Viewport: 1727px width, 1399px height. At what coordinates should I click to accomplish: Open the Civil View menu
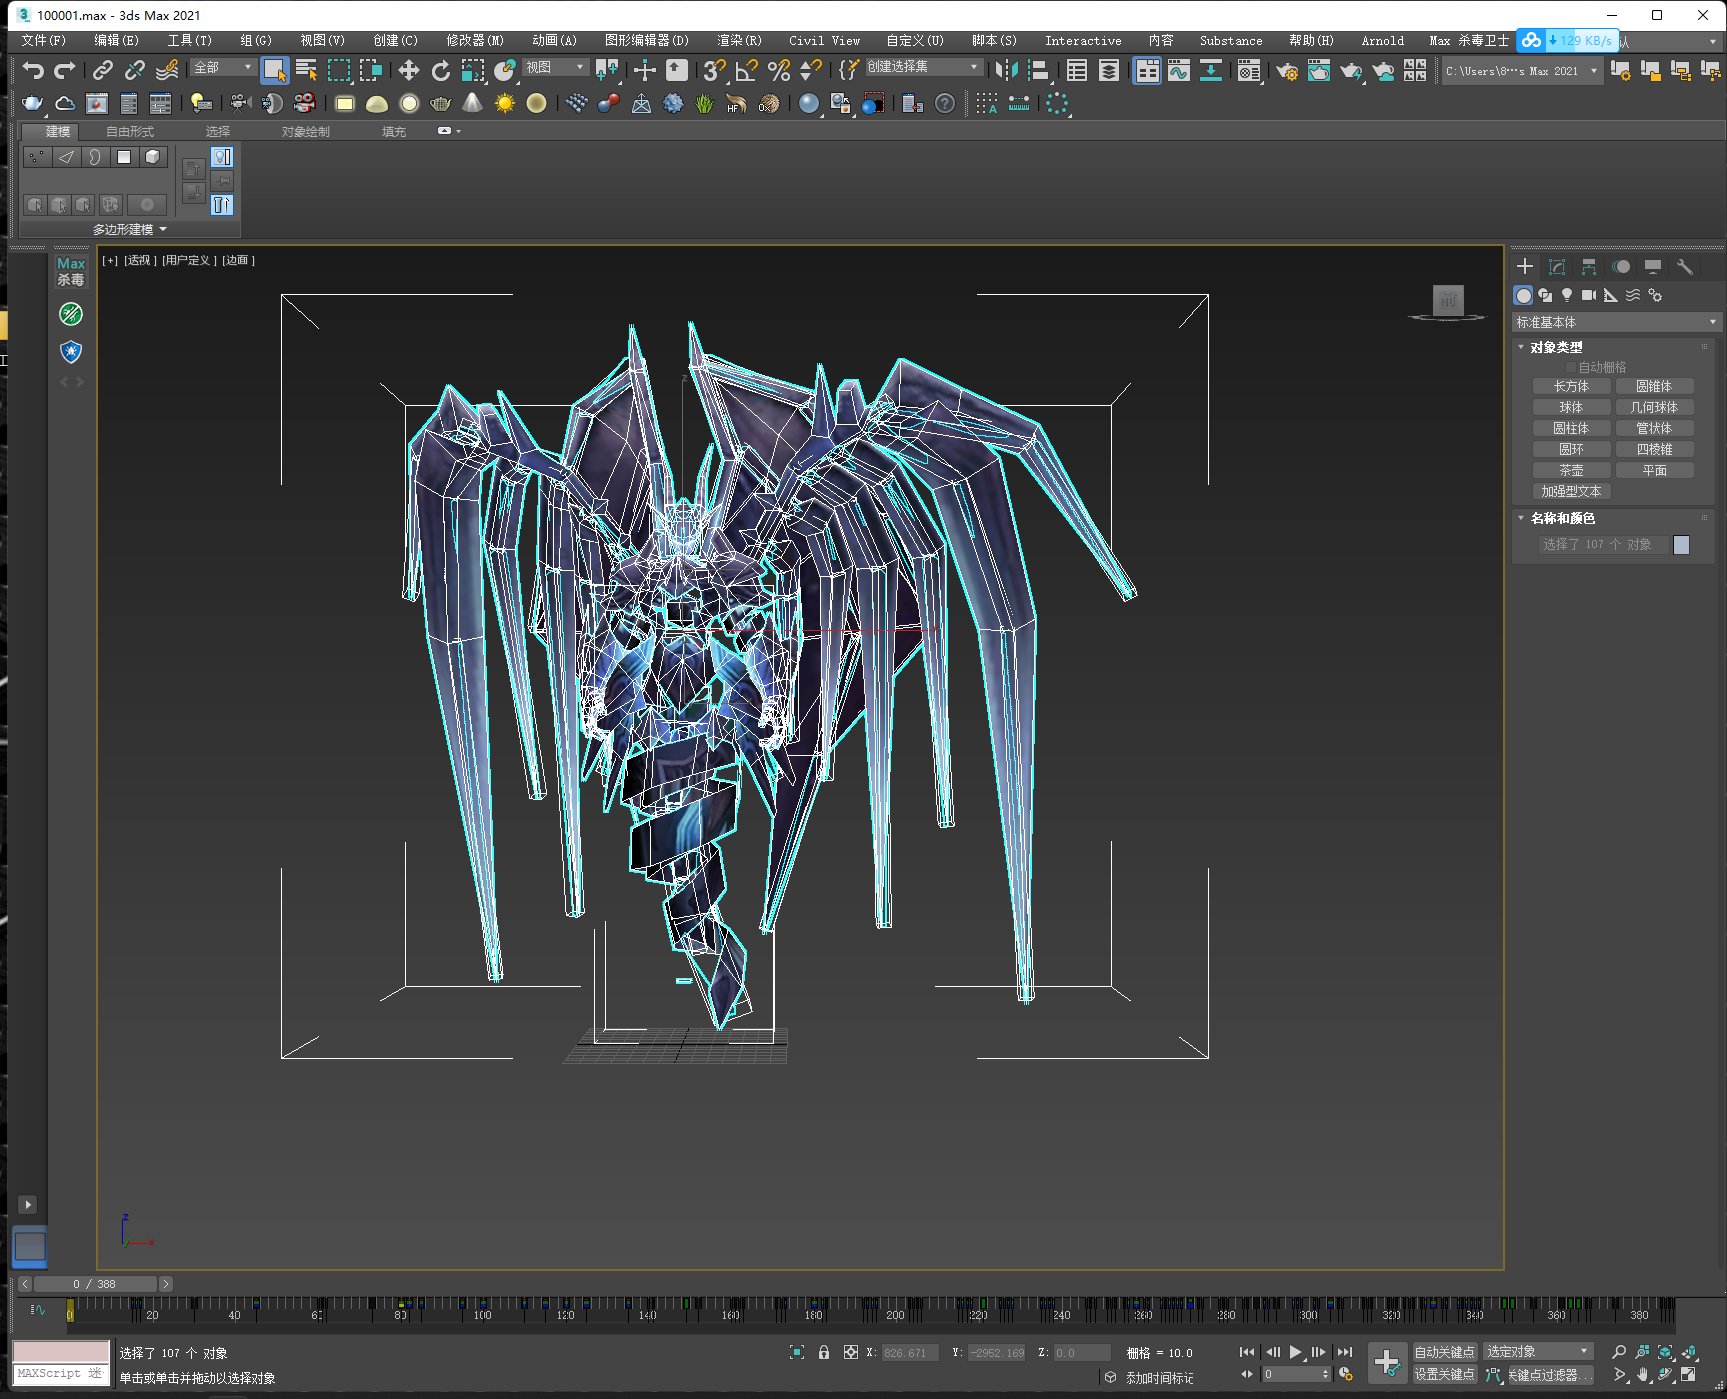point(824,41)
